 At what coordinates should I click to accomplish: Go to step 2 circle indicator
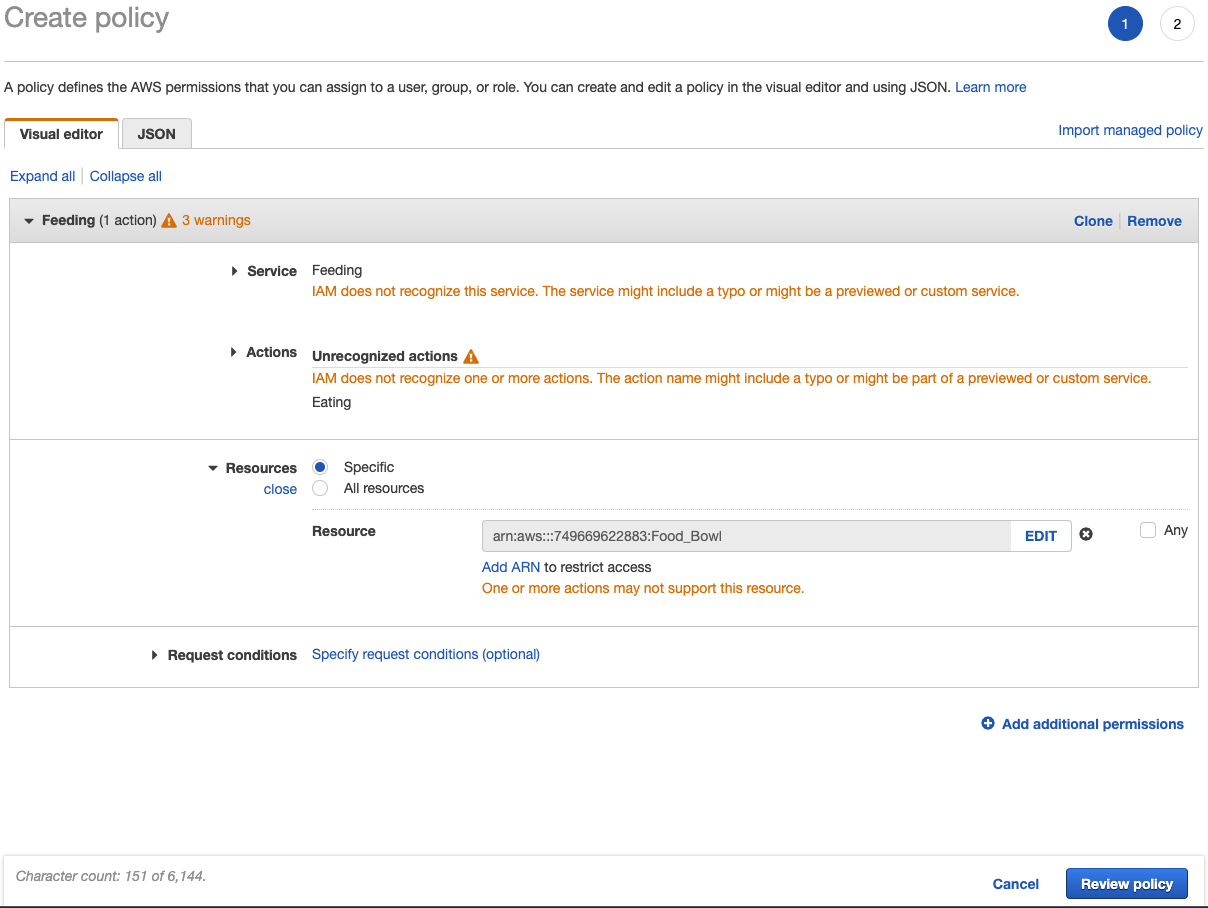click(x=1177, y=24)
